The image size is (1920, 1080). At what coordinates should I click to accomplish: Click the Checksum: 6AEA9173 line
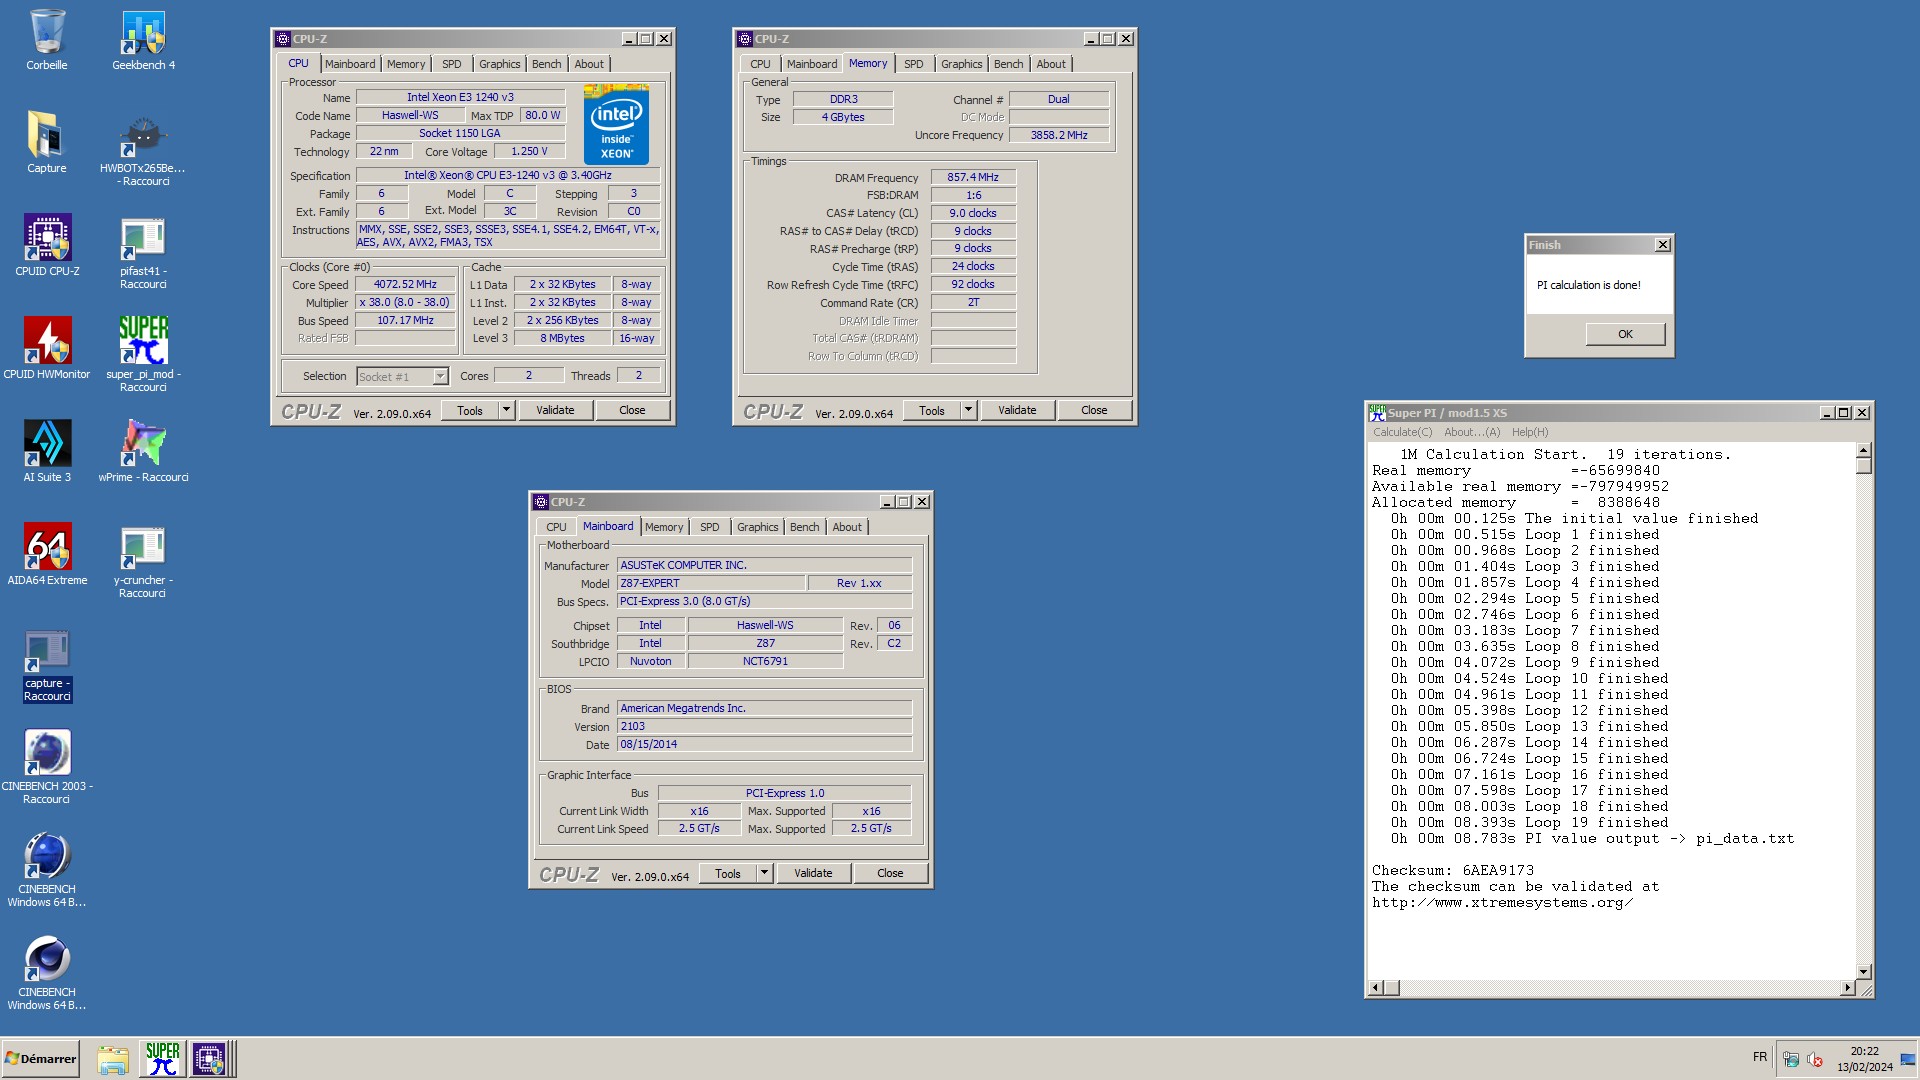click(x=1452, y=870)
